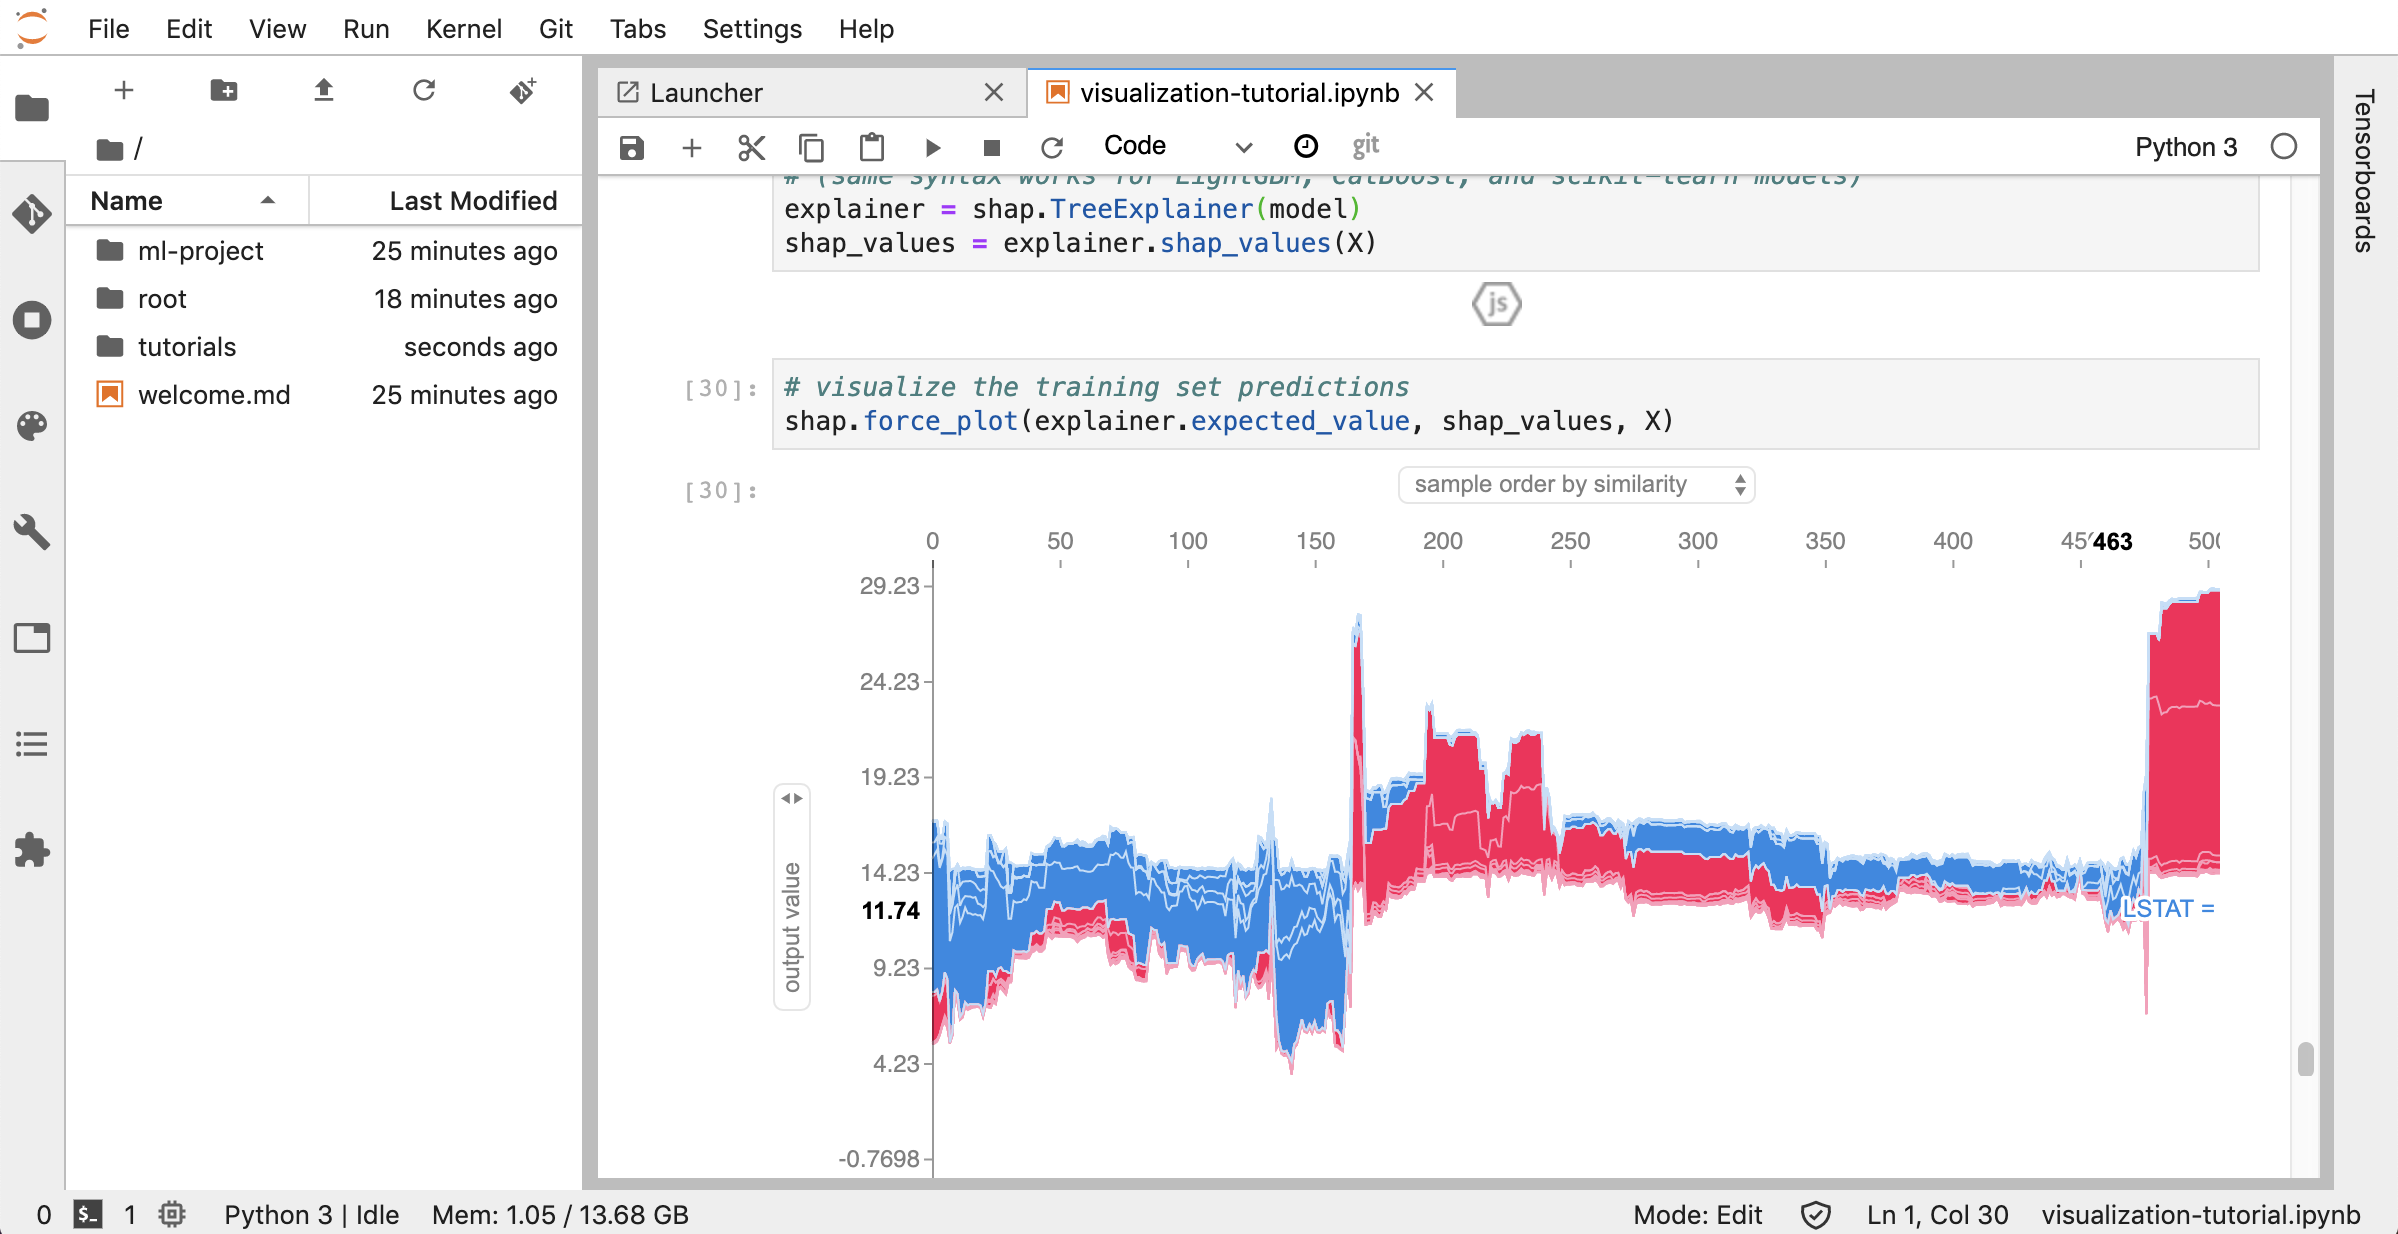
Task: Open the extension manager puzzle icon
Action: pos(32,850)
